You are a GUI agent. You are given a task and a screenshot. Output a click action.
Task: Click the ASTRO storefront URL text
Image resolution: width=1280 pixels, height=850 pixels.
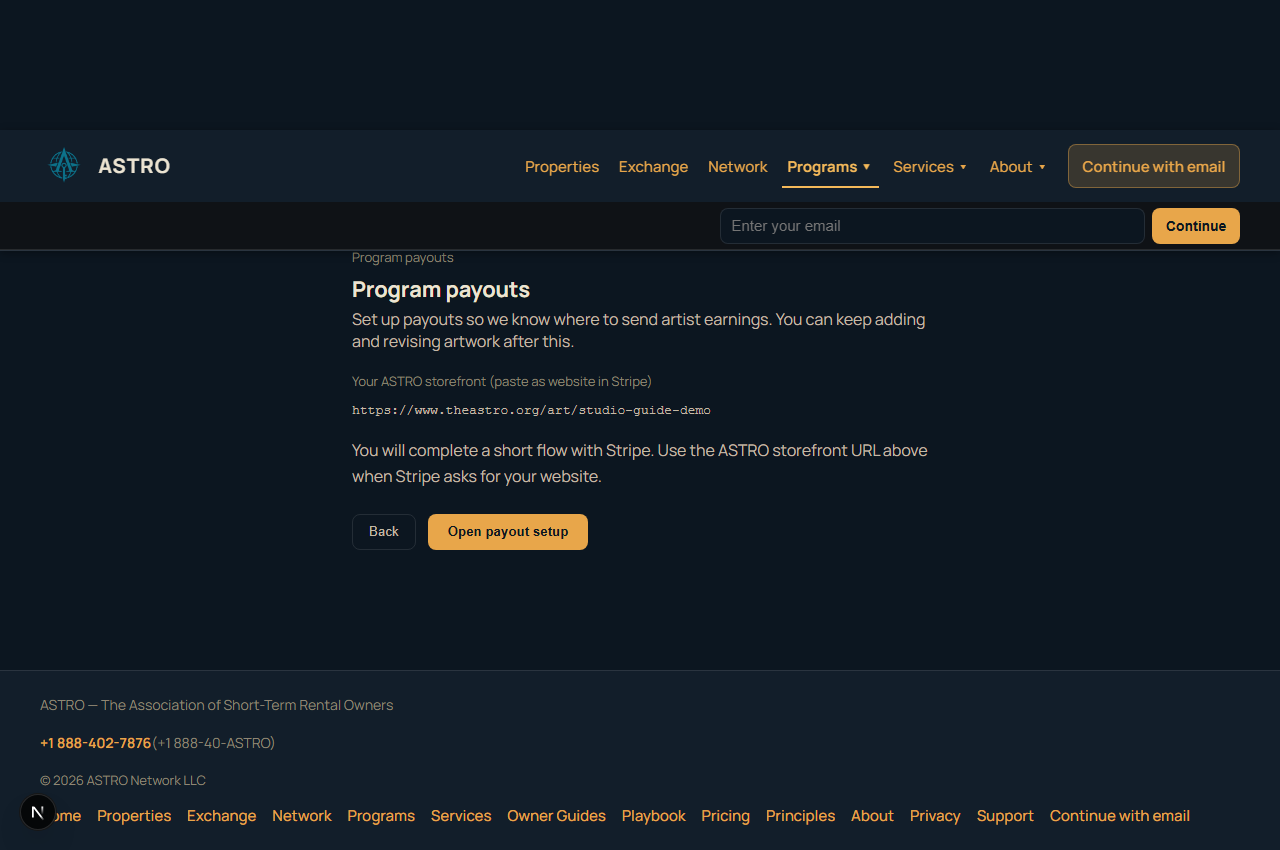[x=531, y=410]
